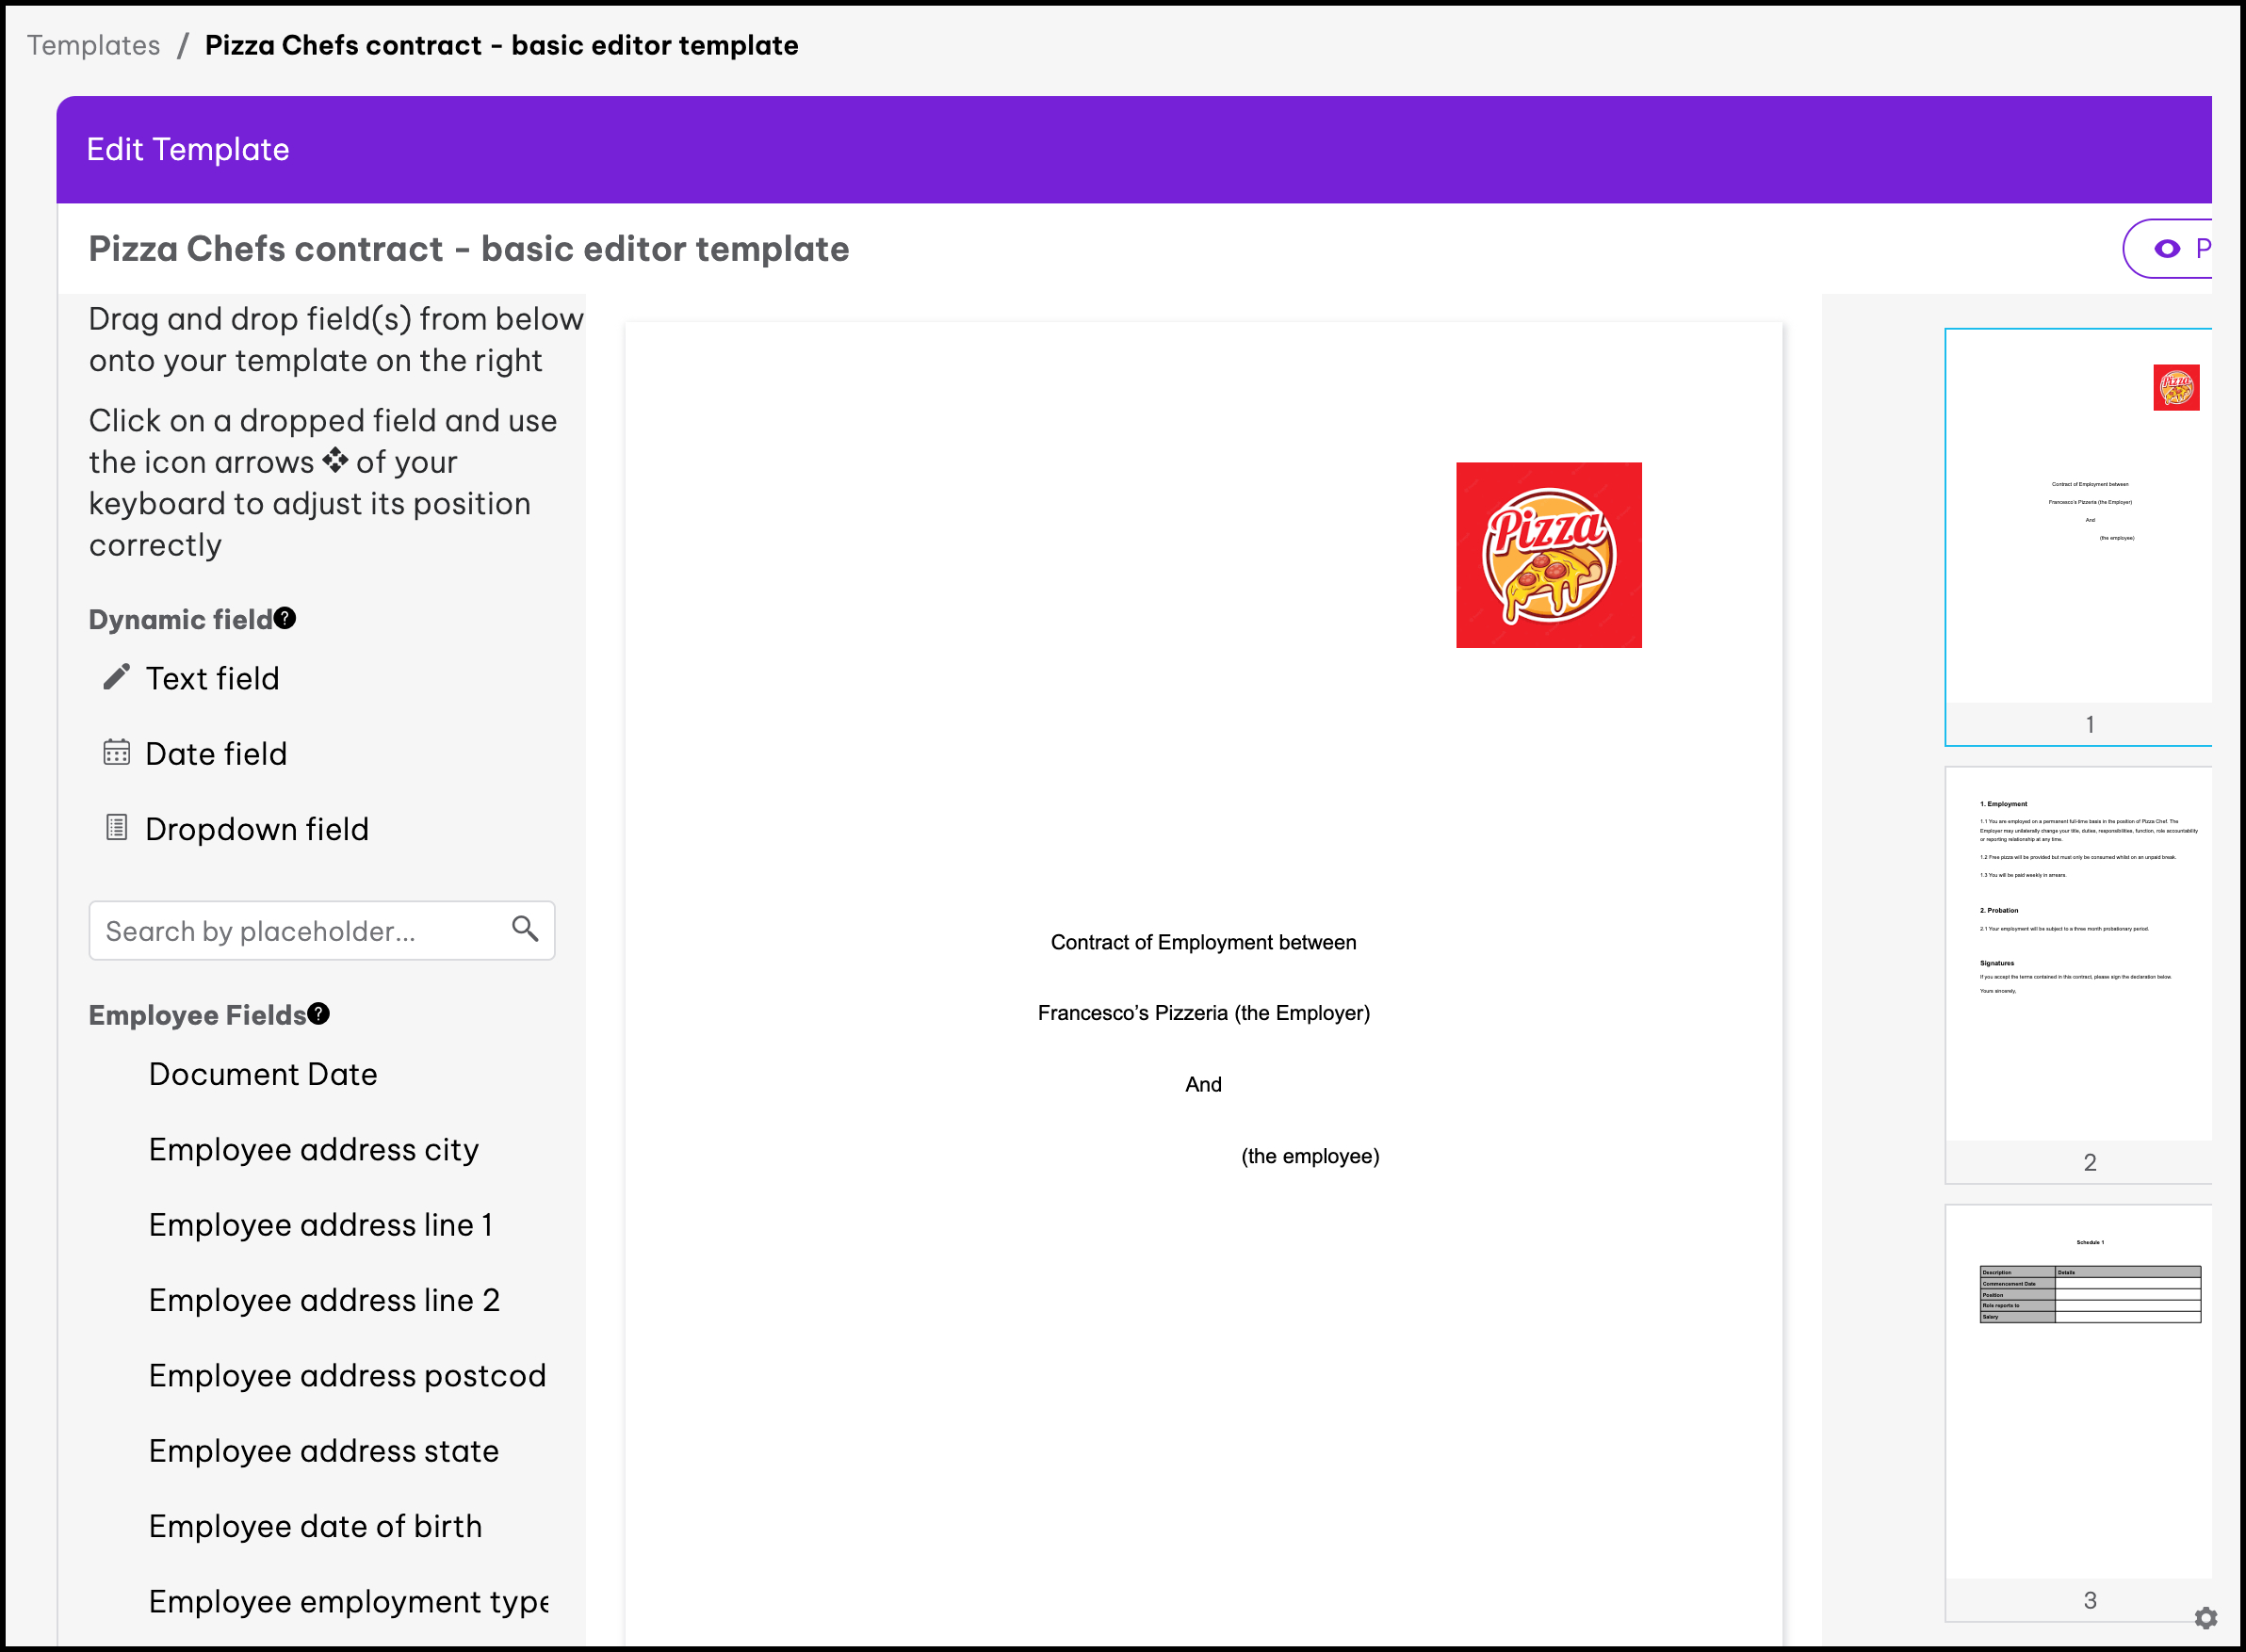Viewport: 2246px width, 1652px height.
Task: Click the settings gear icon at bottom right
Action: tap(2206, 1617)
